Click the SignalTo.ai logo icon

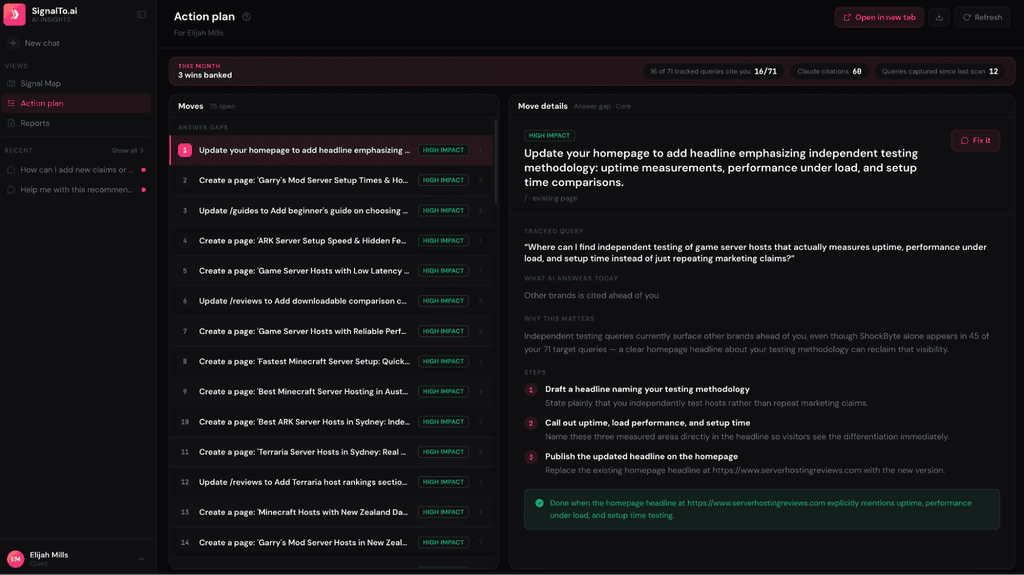coord(14,14)
